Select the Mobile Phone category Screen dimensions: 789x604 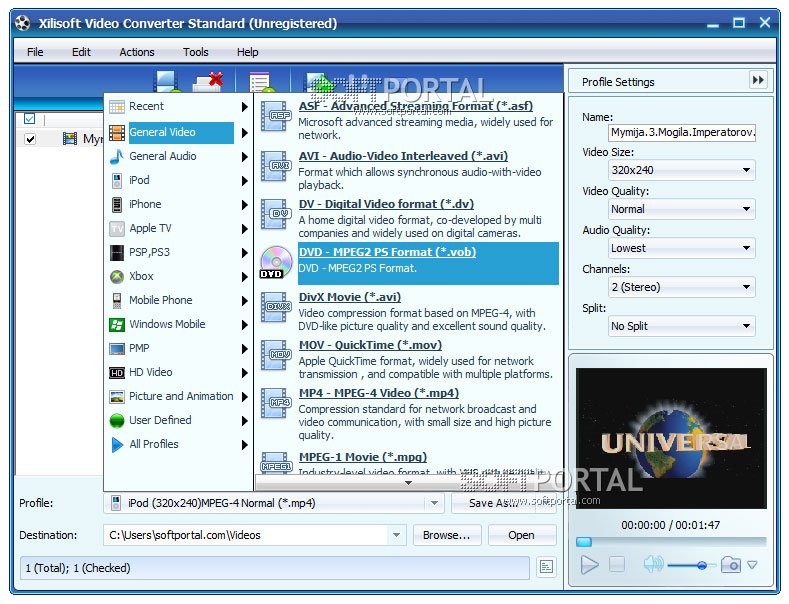pos(179,300)
